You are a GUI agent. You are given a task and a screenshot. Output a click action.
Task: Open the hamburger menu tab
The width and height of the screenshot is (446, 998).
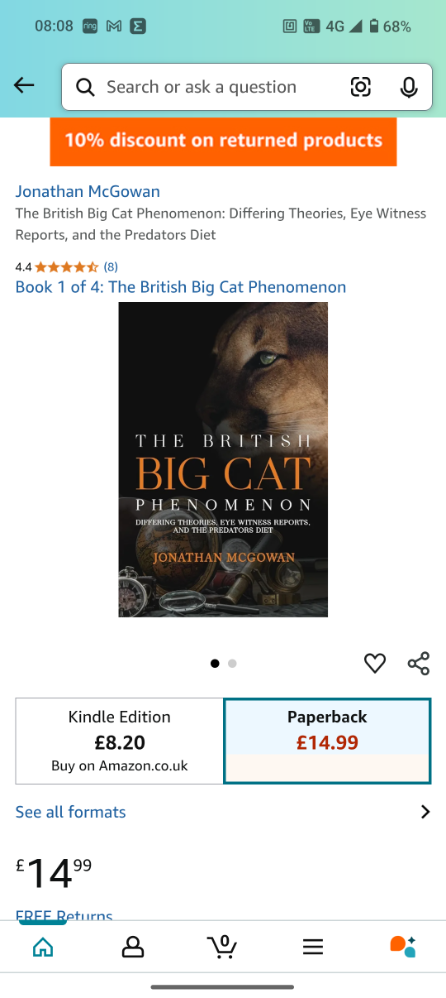tap(312, 947)
